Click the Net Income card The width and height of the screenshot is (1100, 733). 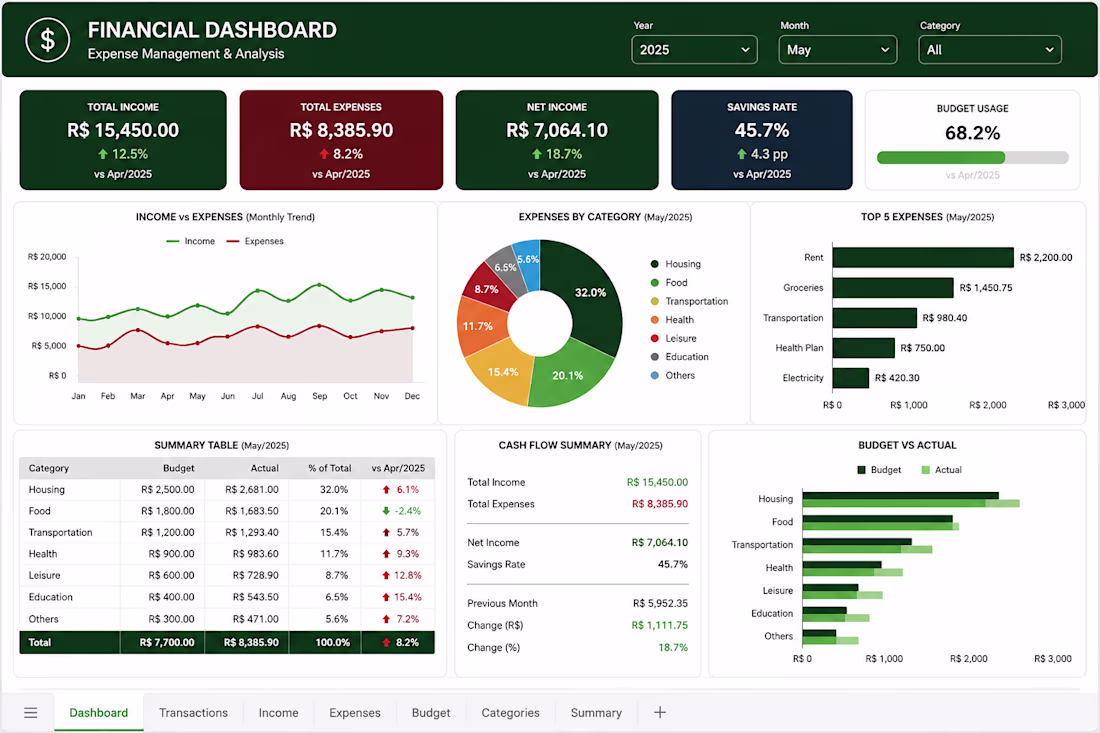pos(557,140)
